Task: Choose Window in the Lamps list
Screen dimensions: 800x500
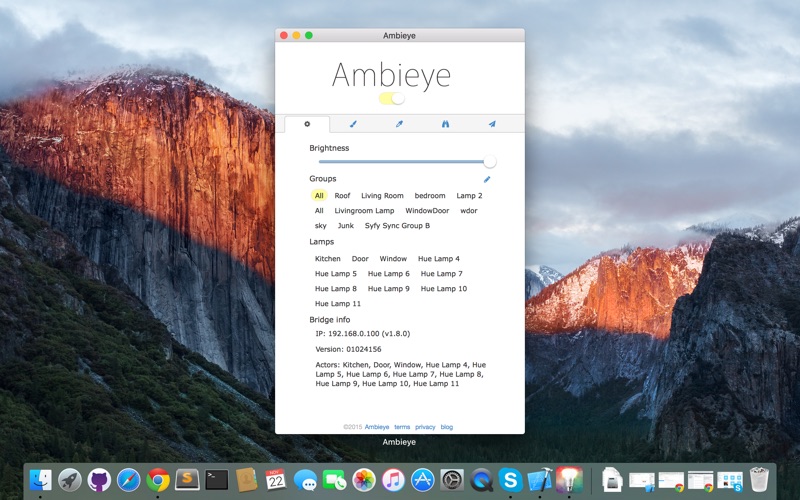Action: pos(393,259)
